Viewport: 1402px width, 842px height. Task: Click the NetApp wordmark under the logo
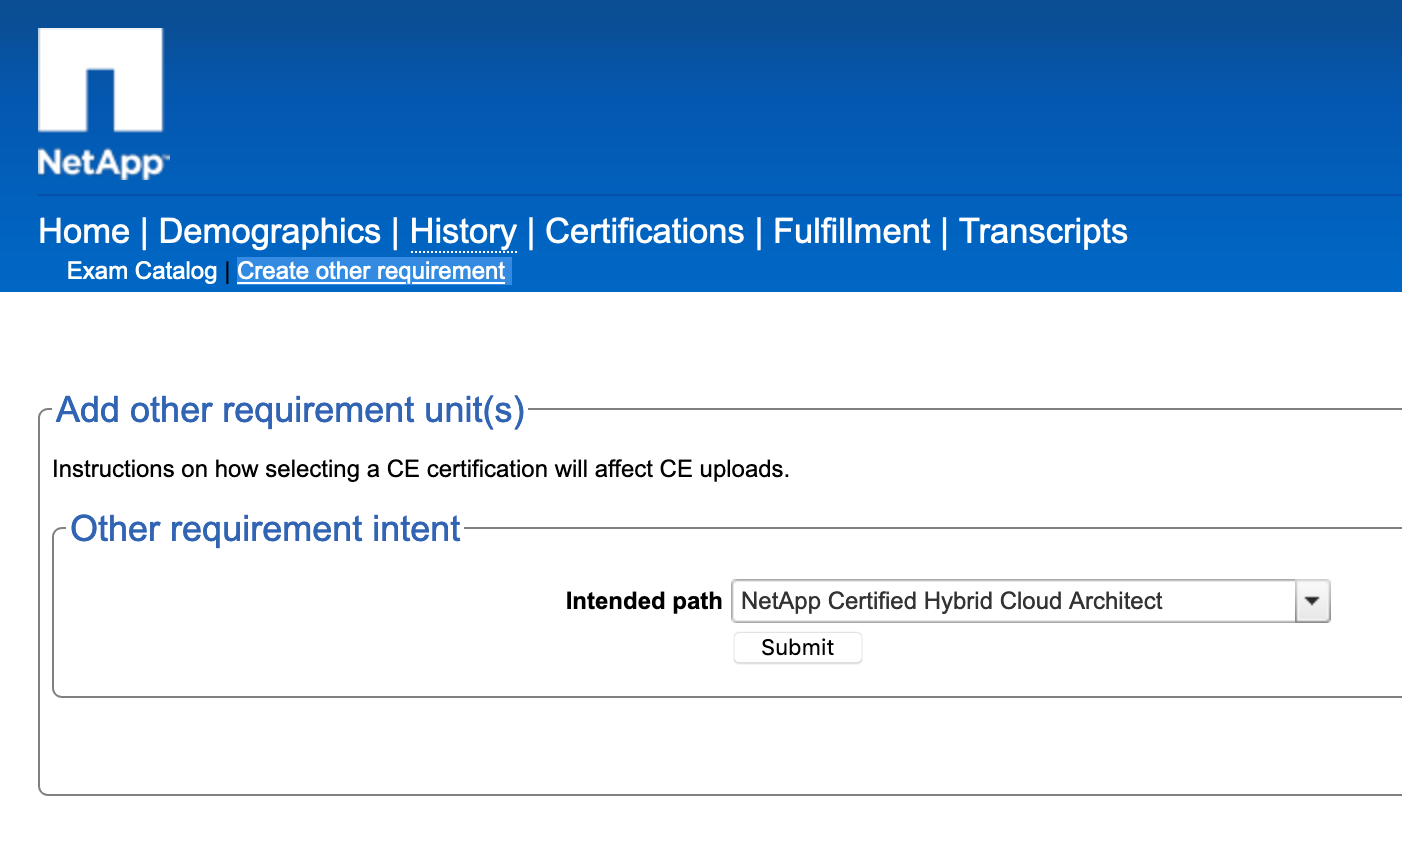pos(102,163)
